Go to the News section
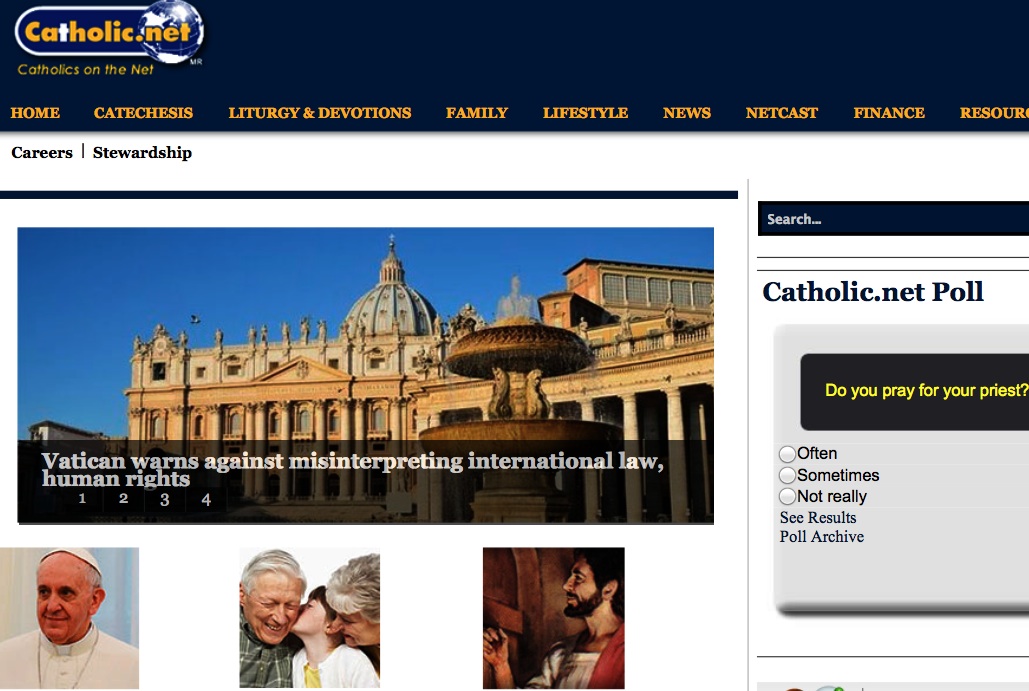 [x=687, y=113]
